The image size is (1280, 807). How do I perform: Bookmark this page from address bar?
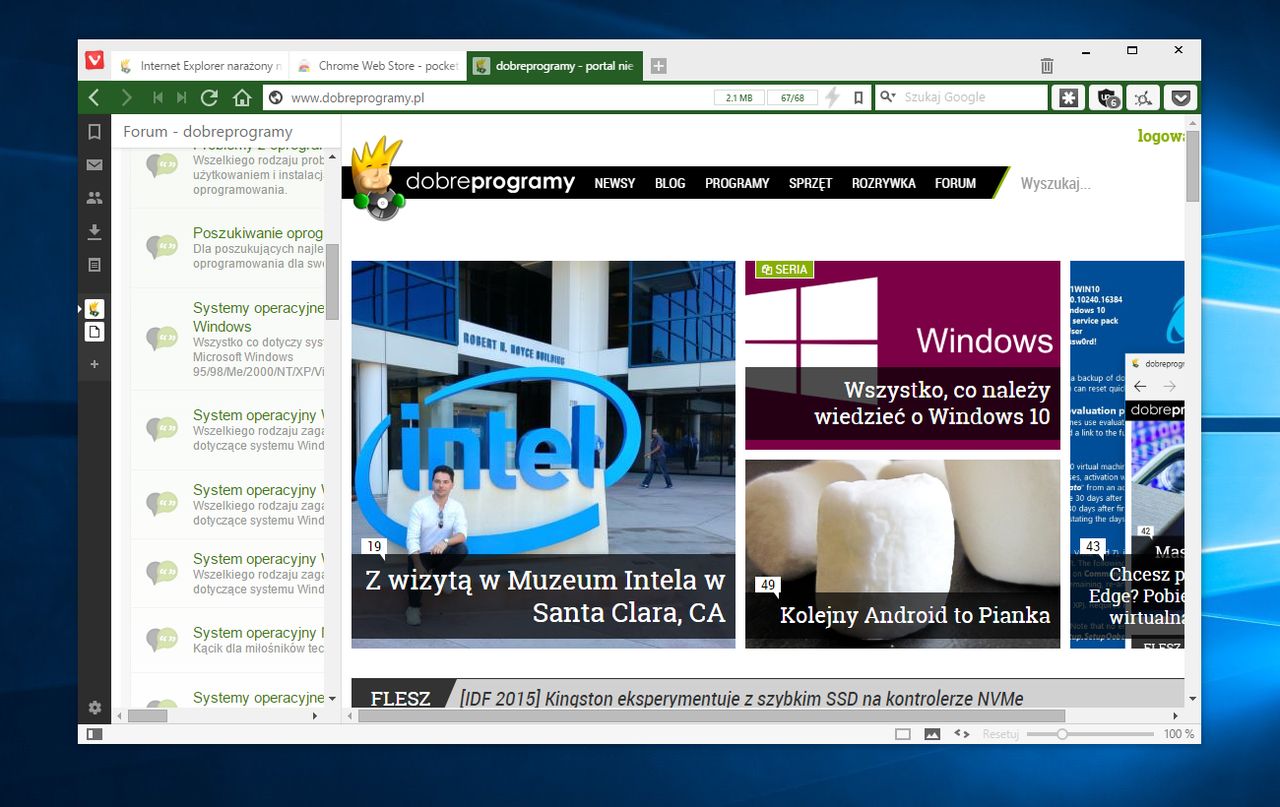click(858, 97)
